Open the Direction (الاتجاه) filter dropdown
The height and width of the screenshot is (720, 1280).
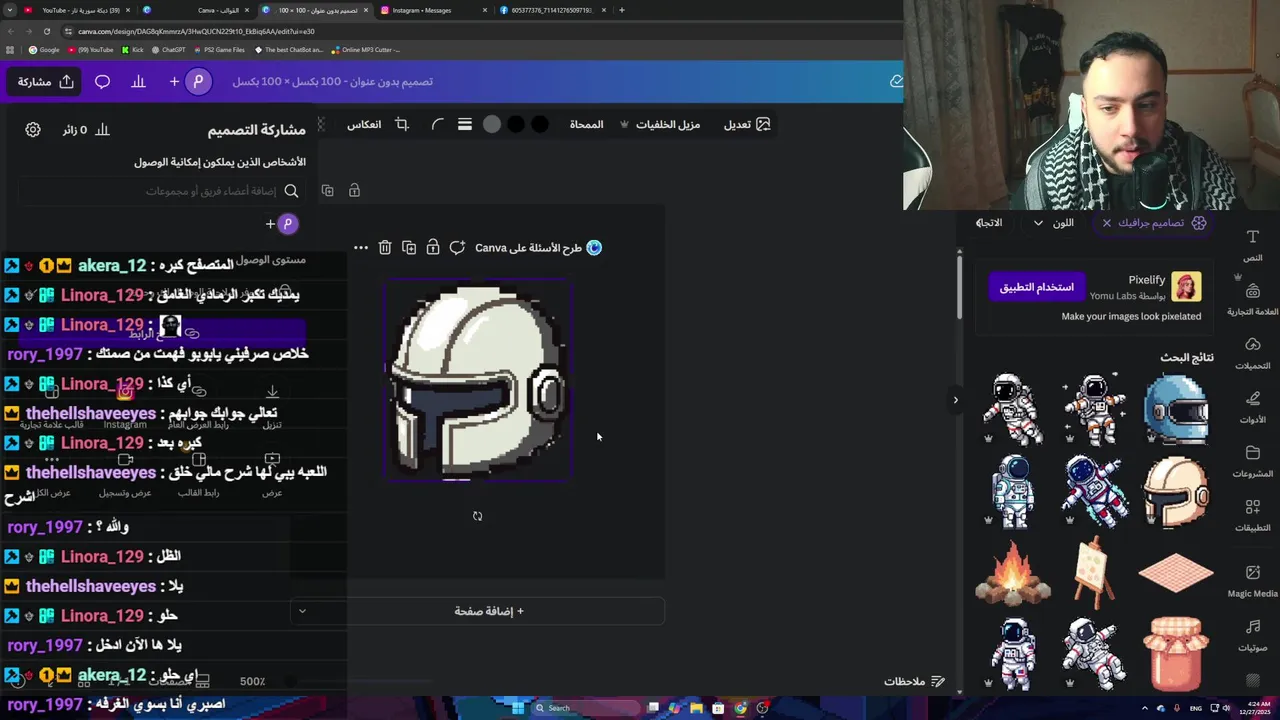pos(988,223)
